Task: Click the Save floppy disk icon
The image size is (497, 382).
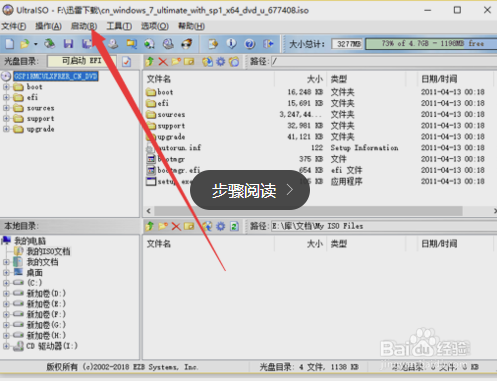Action: pyautogui.click(x=68, y=44)
